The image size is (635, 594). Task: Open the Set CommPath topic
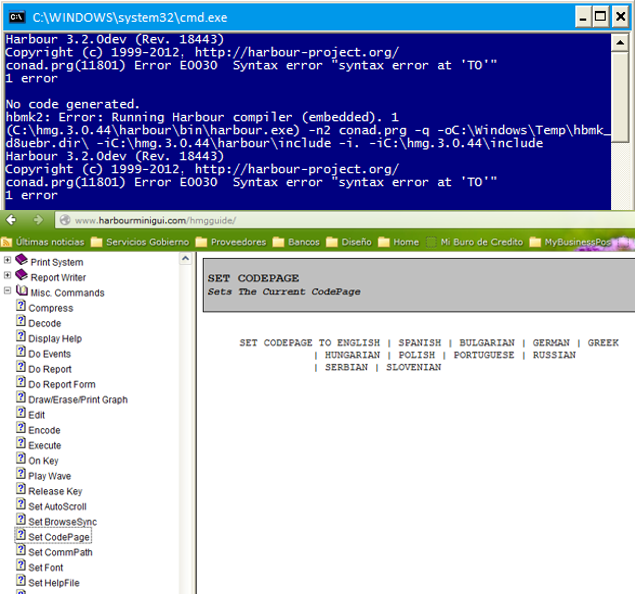(x=60, y=552)
